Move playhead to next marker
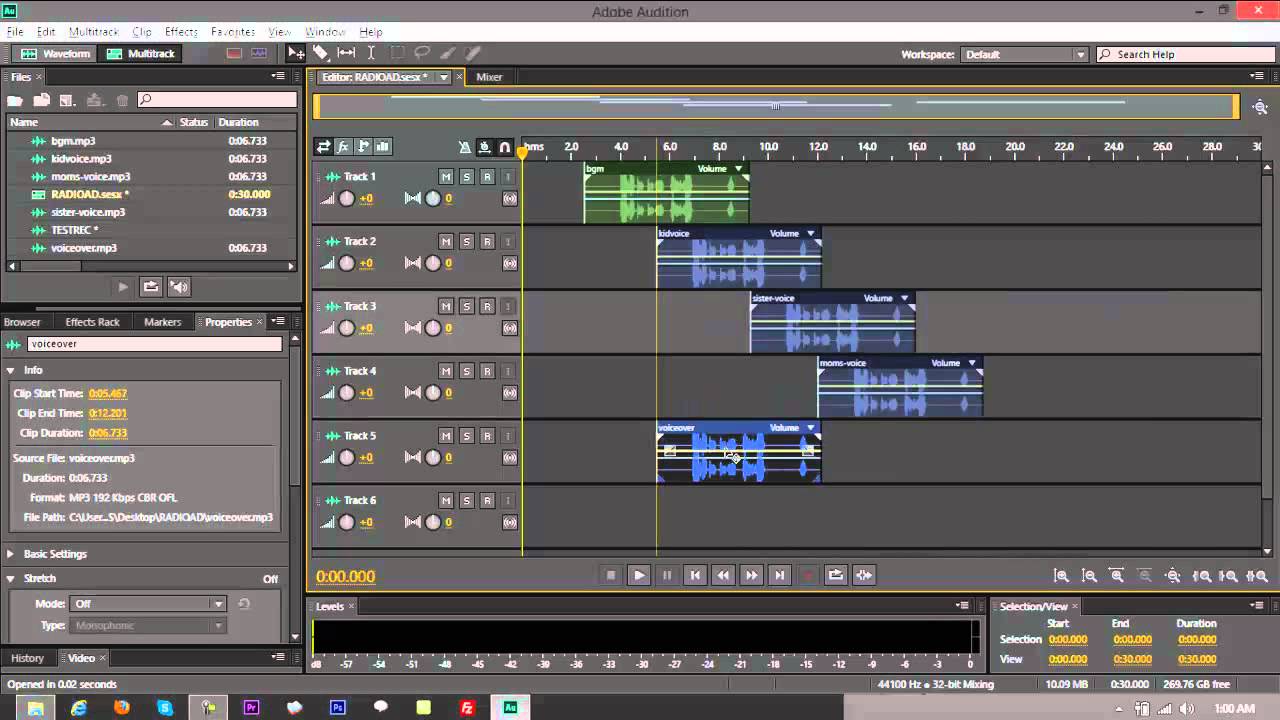Viewport: 1280px width, 720px height. pyautogui.click(x=780, y=575)
